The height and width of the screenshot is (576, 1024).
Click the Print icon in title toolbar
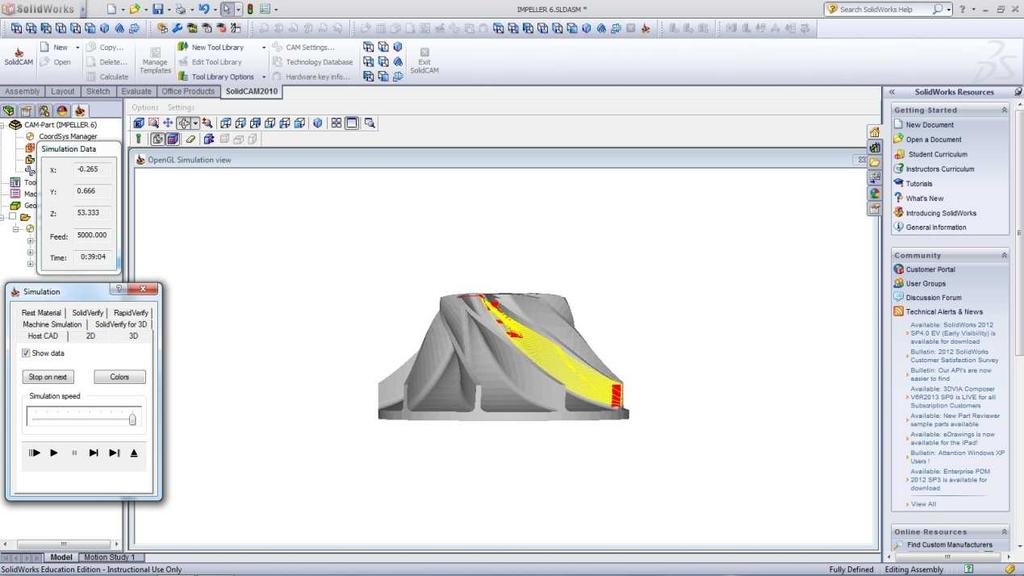click(x=180, y=9)
